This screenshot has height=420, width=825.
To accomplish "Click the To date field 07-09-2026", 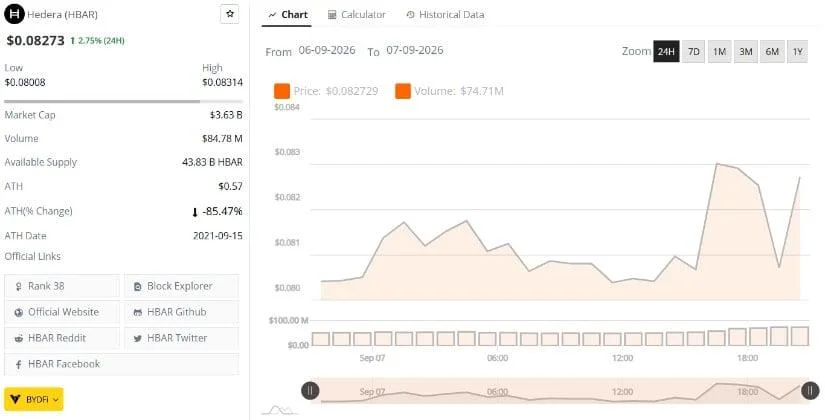I will point(415,51).
